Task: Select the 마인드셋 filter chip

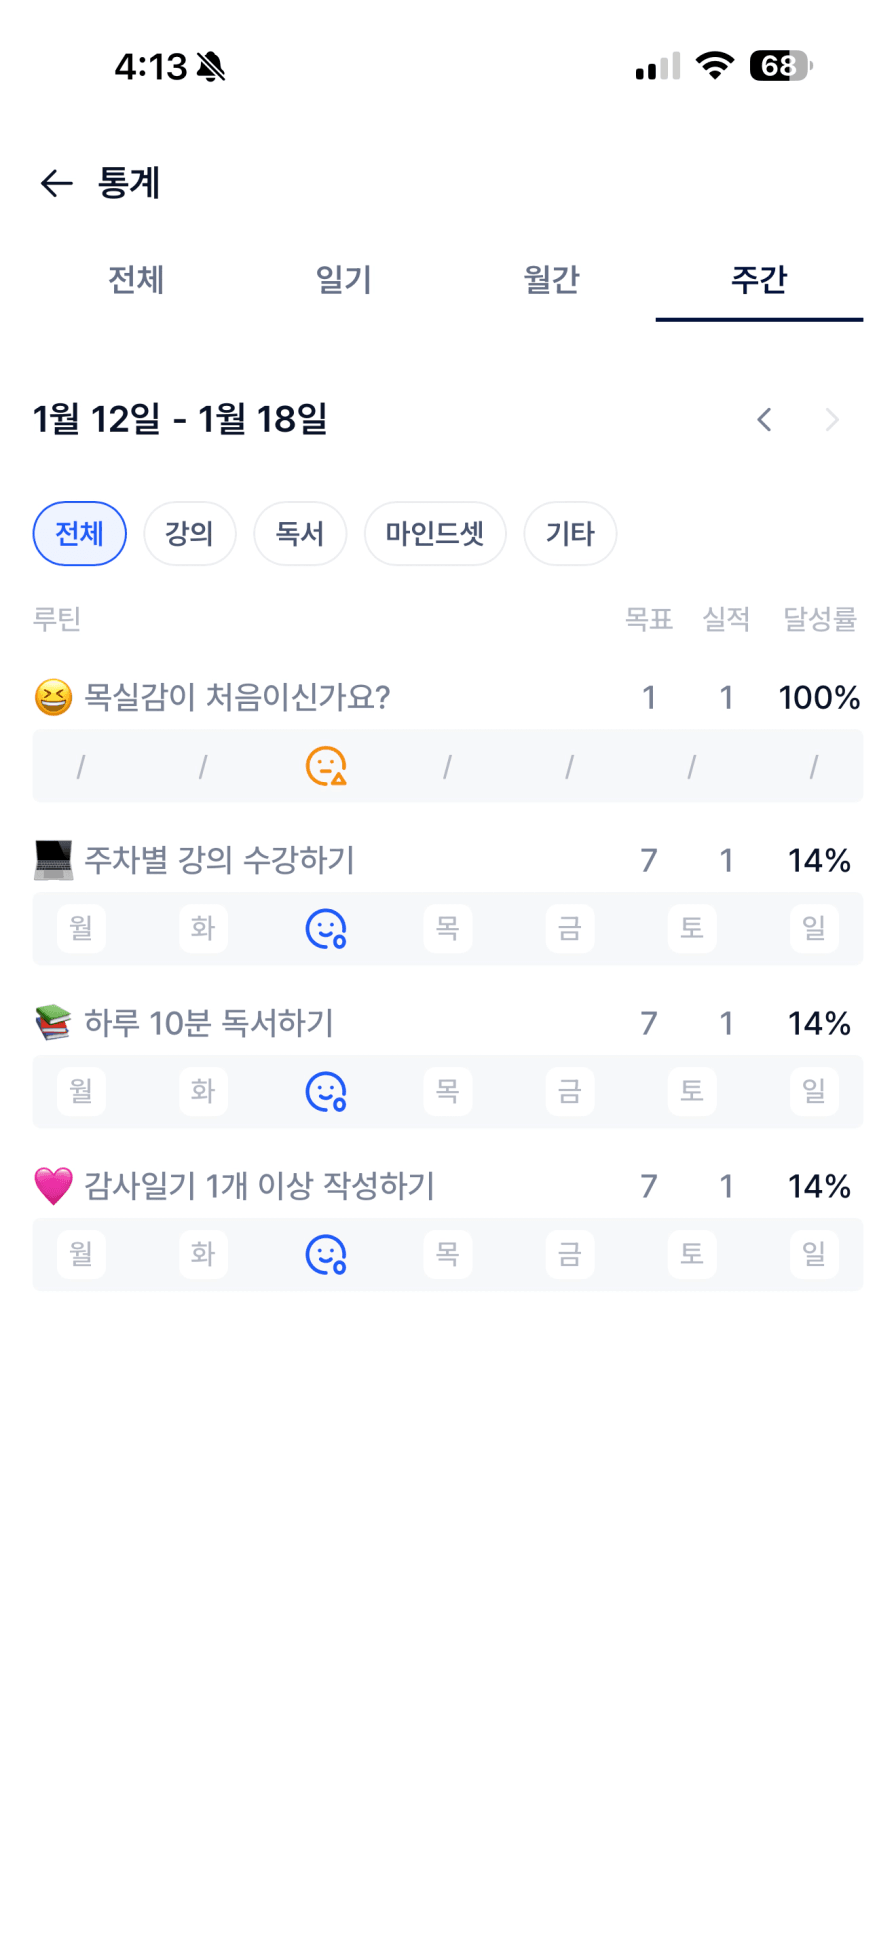Action: [x=435, y=534]
